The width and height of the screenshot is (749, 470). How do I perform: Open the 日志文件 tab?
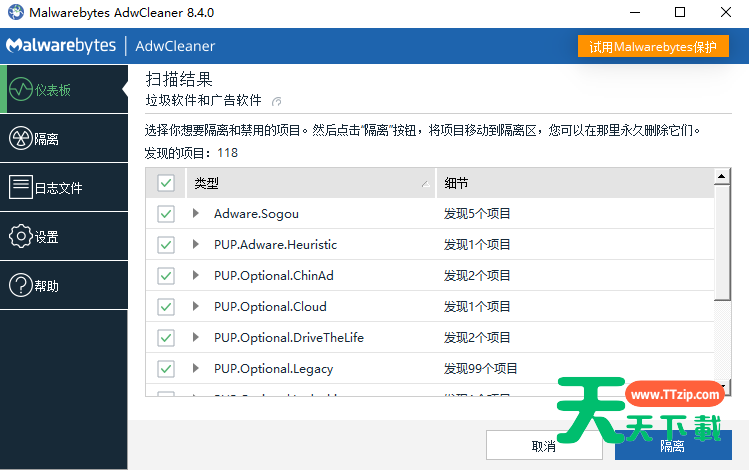(64, 187)
